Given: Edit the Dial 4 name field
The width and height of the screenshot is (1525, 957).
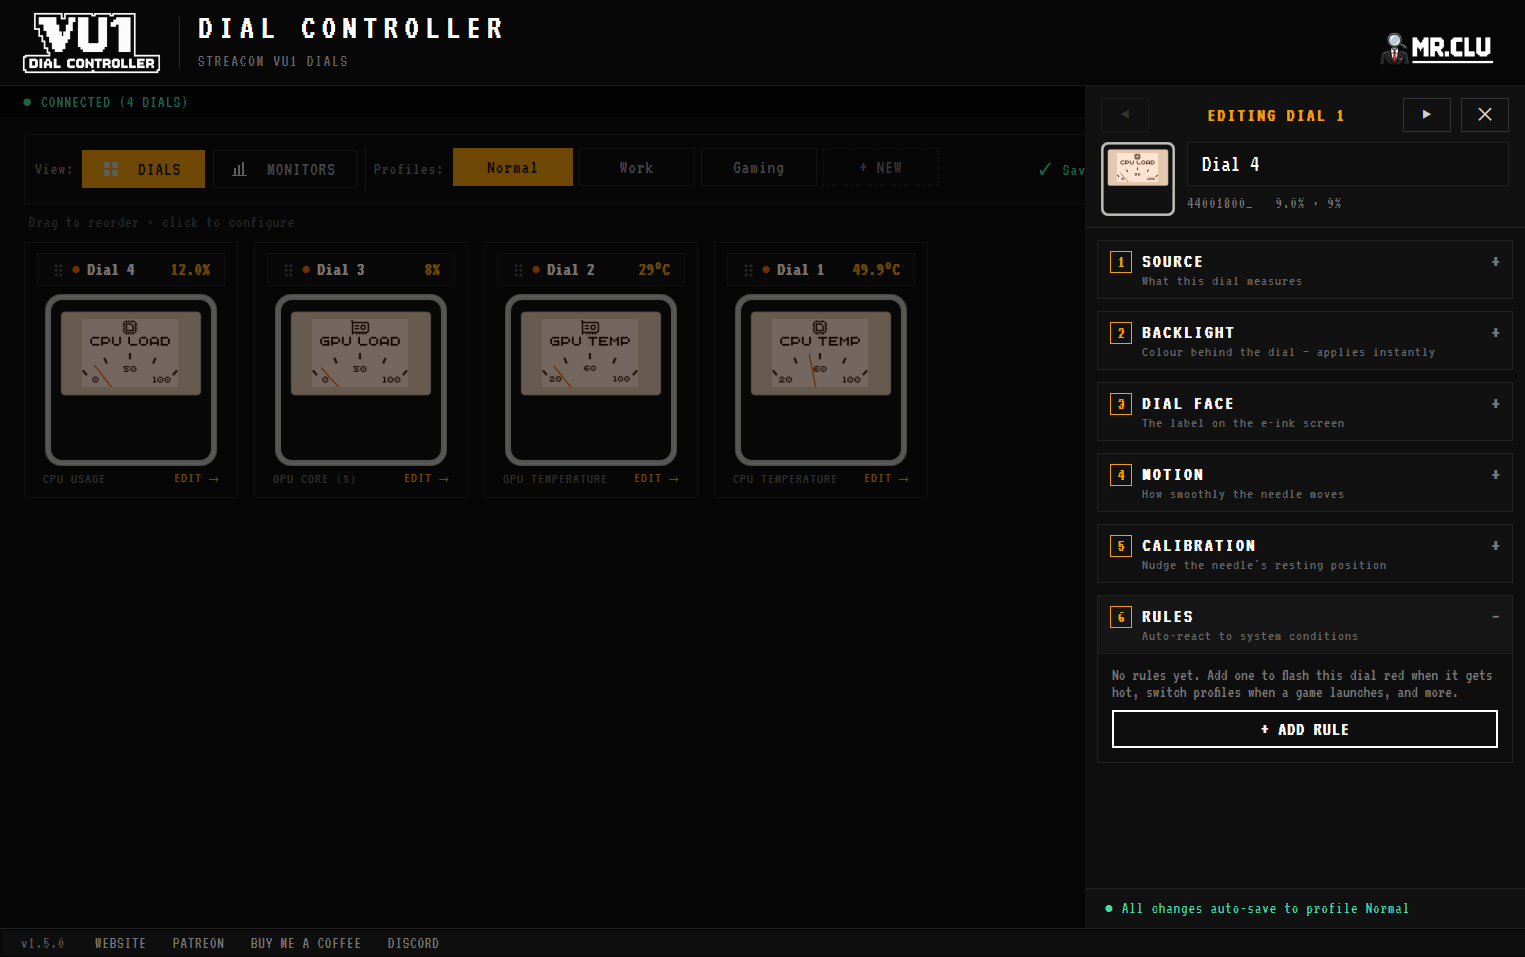Looking at the screenshot, I should [1347, 164].
